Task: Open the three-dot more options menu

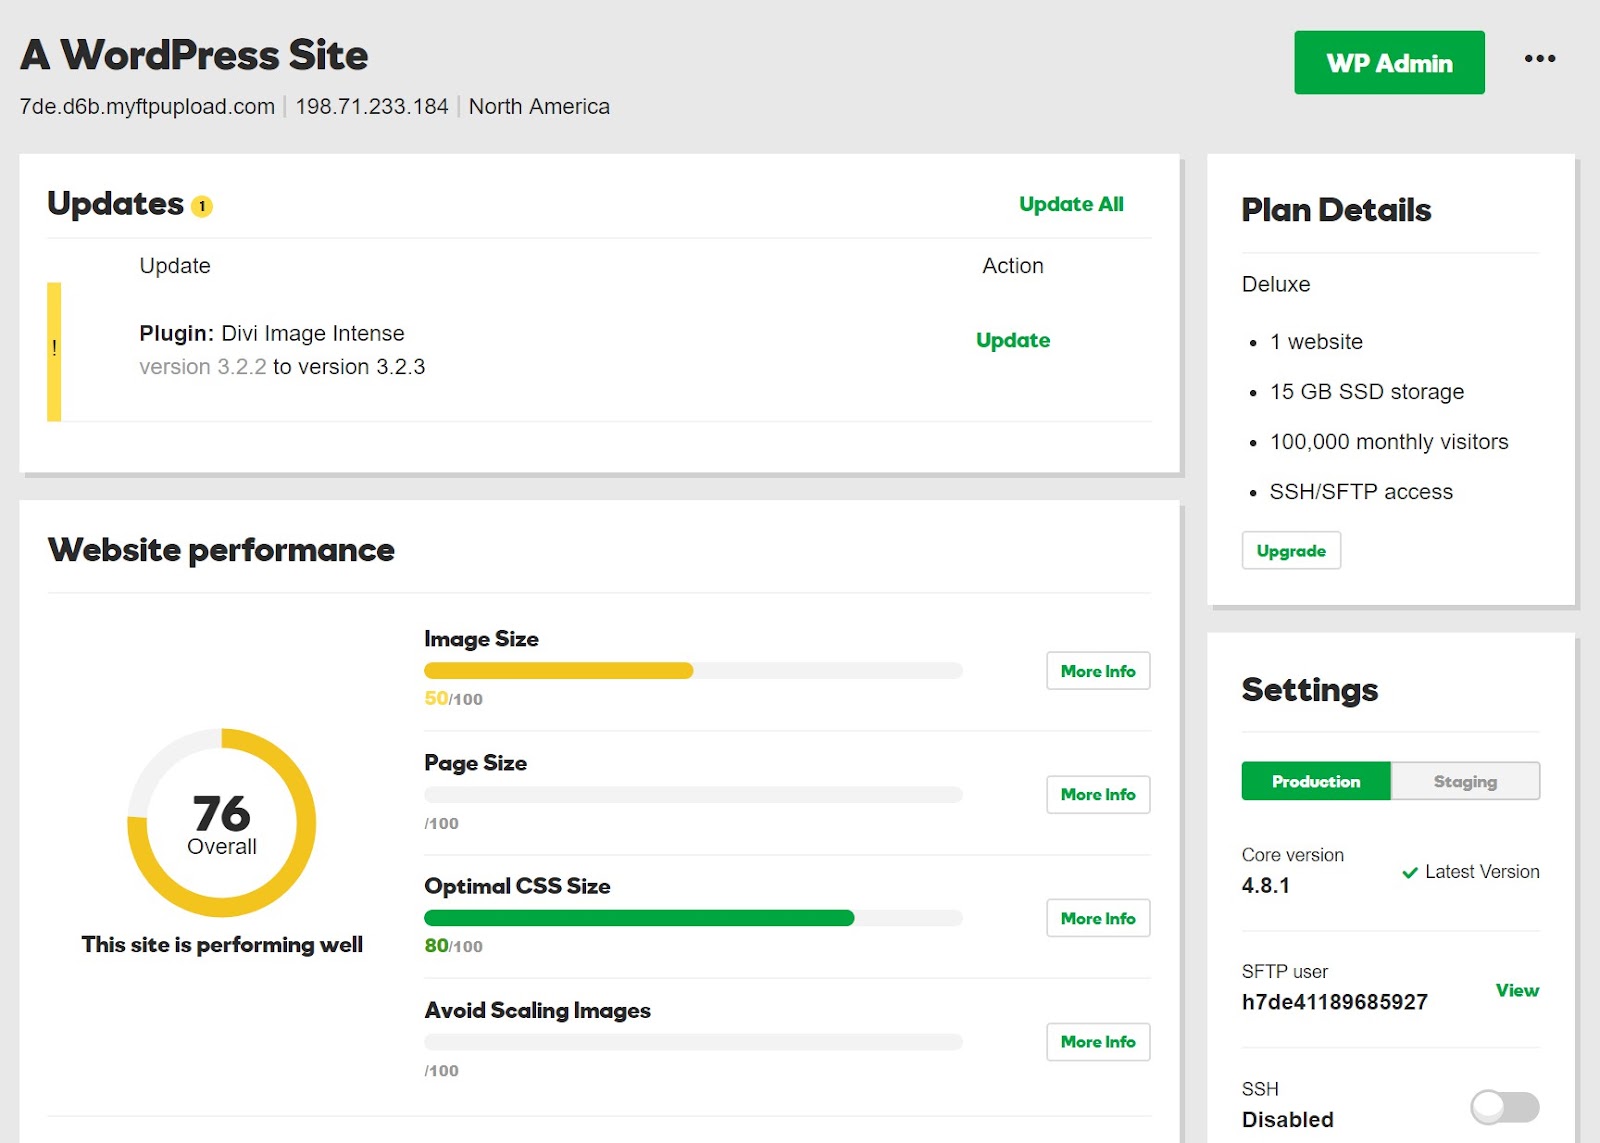Action: [x=1540, y=59]
